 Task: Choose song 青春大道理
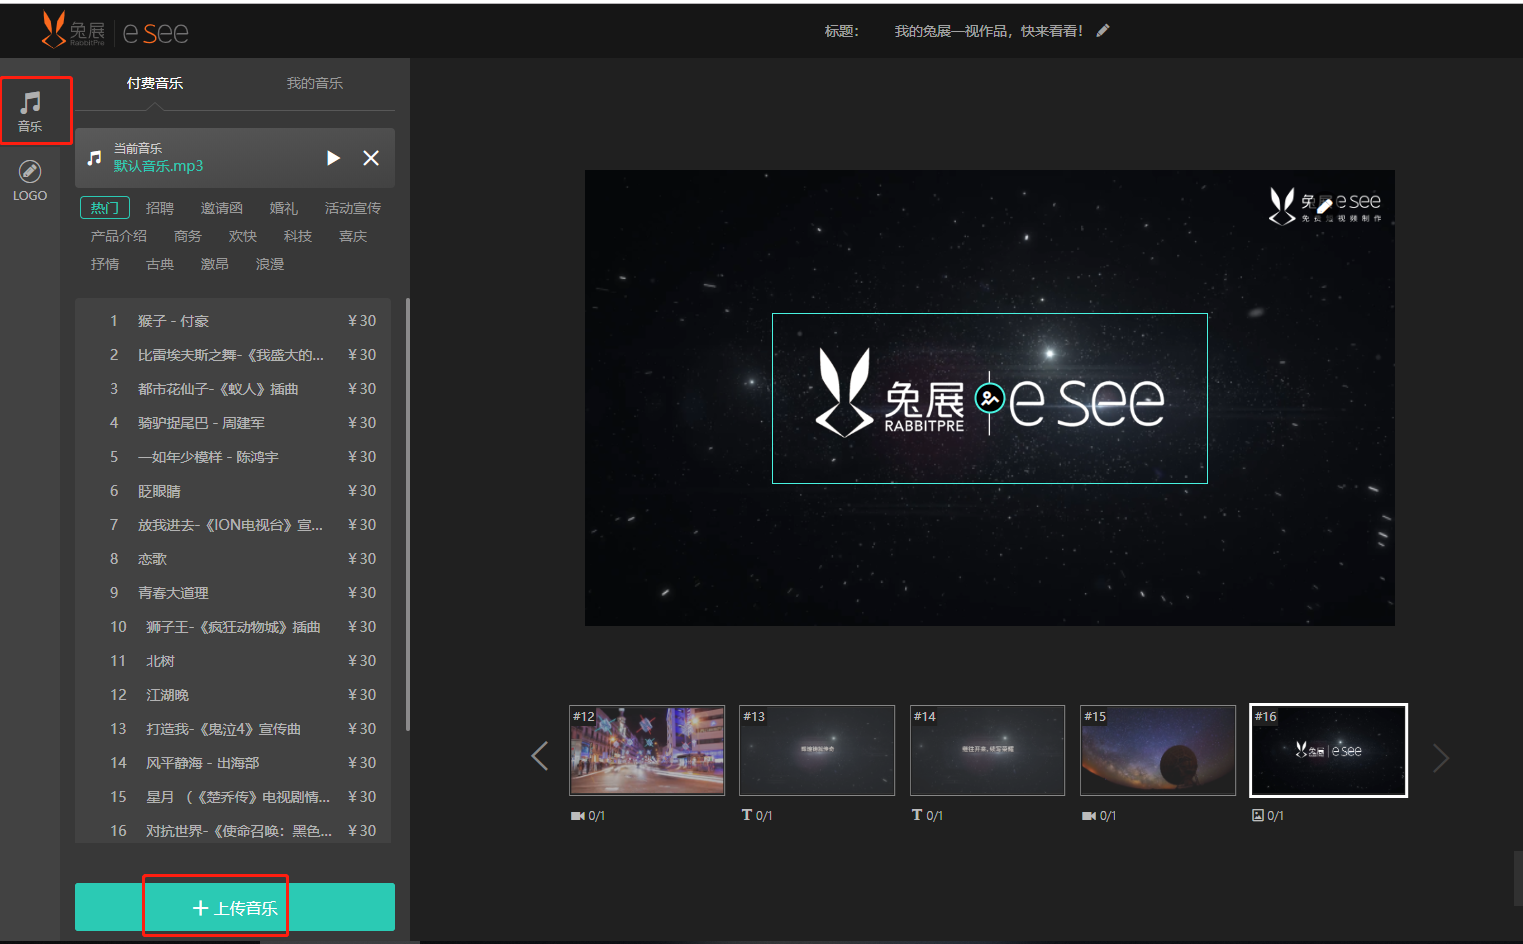[233, 593]
